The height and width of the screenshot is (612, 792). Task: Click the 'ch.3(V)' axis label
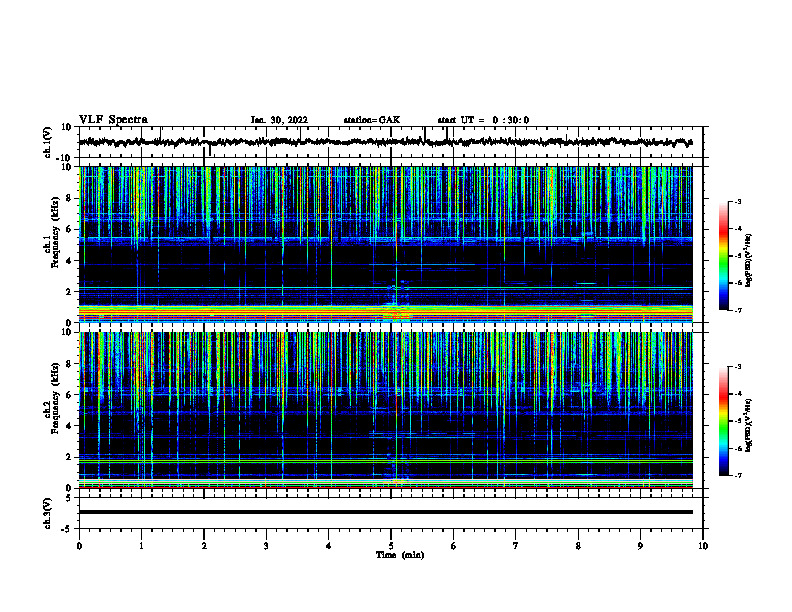[48, 513]
